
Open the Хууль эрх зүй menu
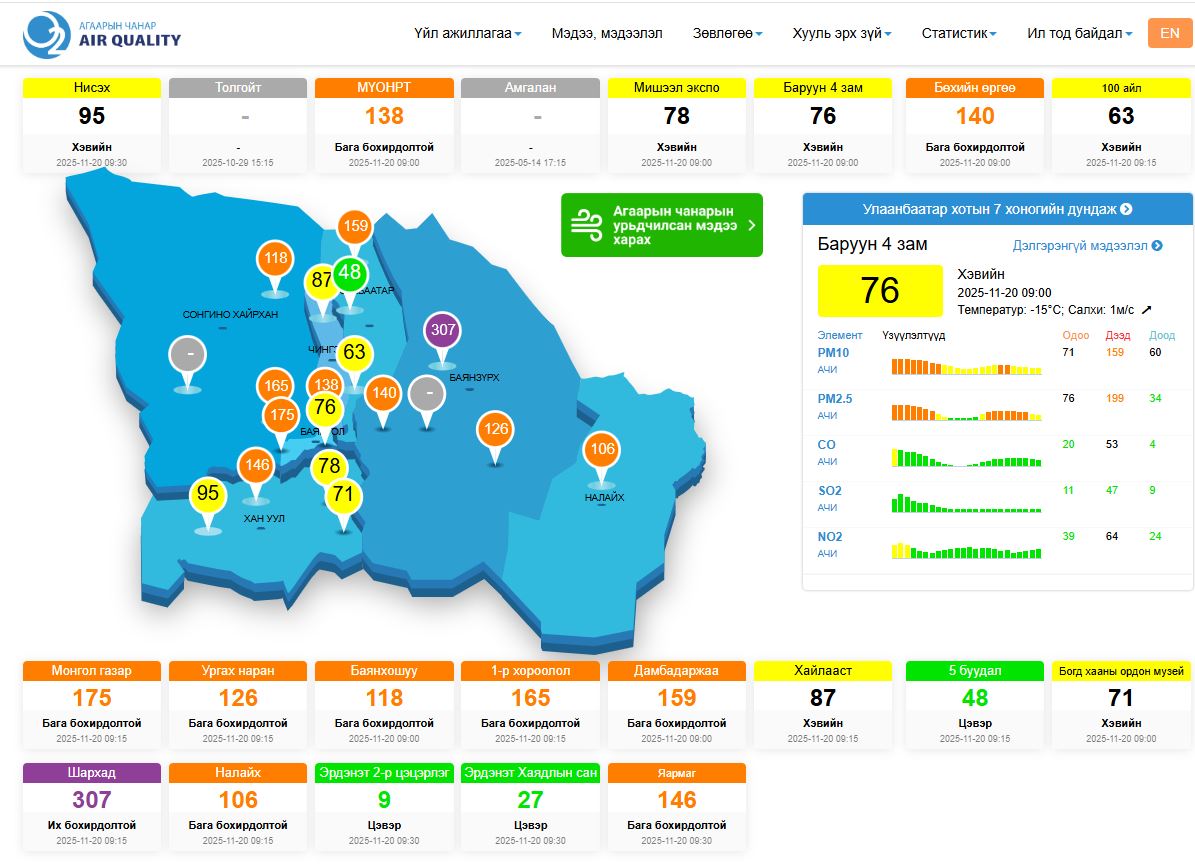[x=841, y=33]
